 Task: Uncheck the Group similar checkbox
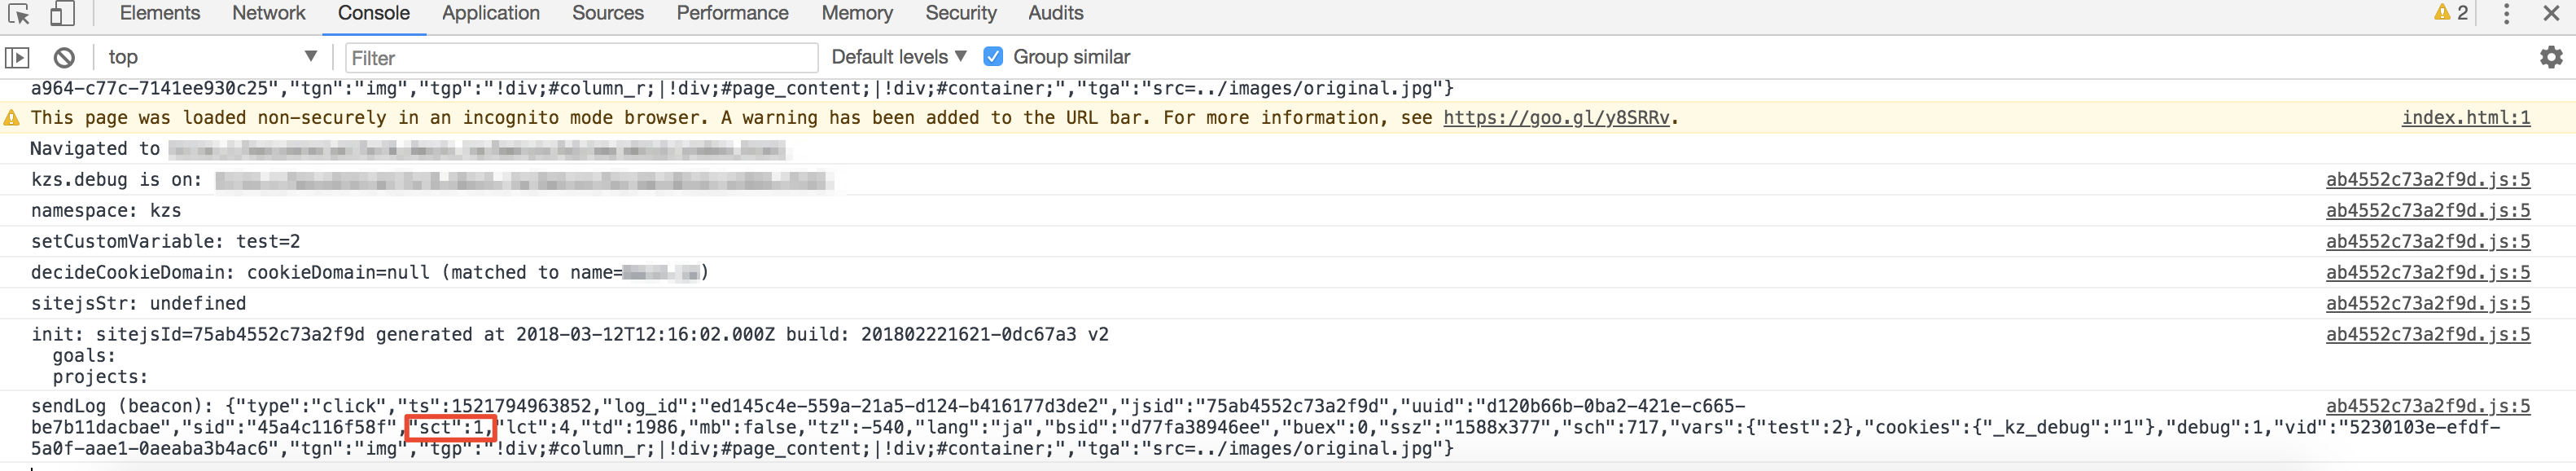pos(993,57)
